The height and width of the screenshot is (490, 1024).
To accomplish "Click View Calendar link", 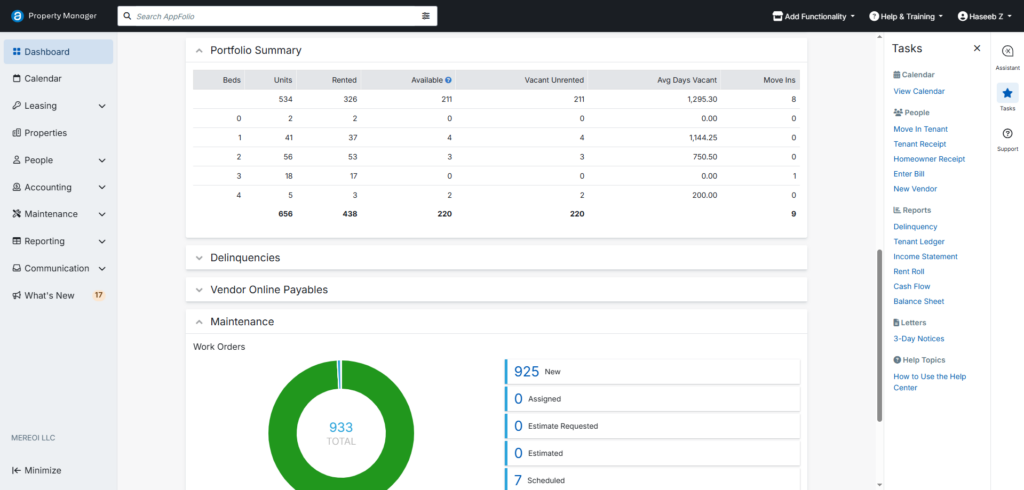I will coord(919,91).
